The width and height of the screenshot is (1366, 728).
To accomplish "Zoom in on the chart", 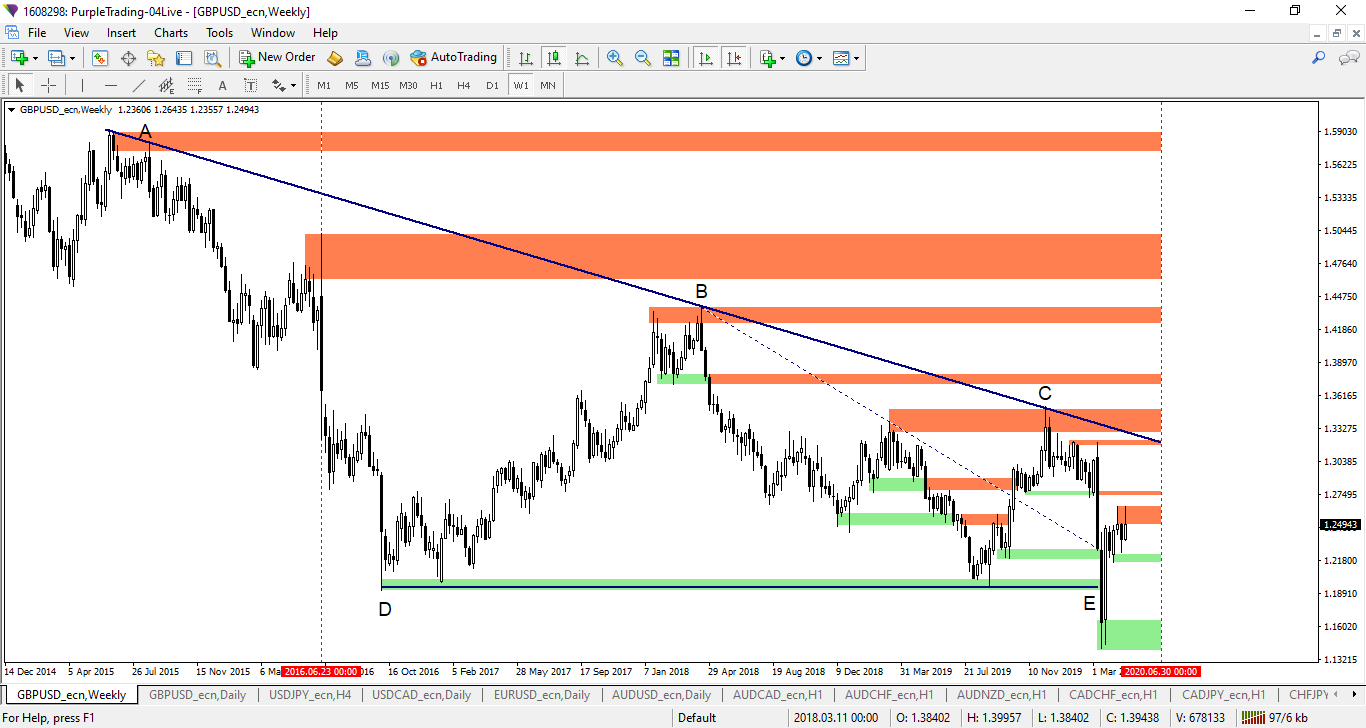I will pyautogui.click(x=615, y=58).
